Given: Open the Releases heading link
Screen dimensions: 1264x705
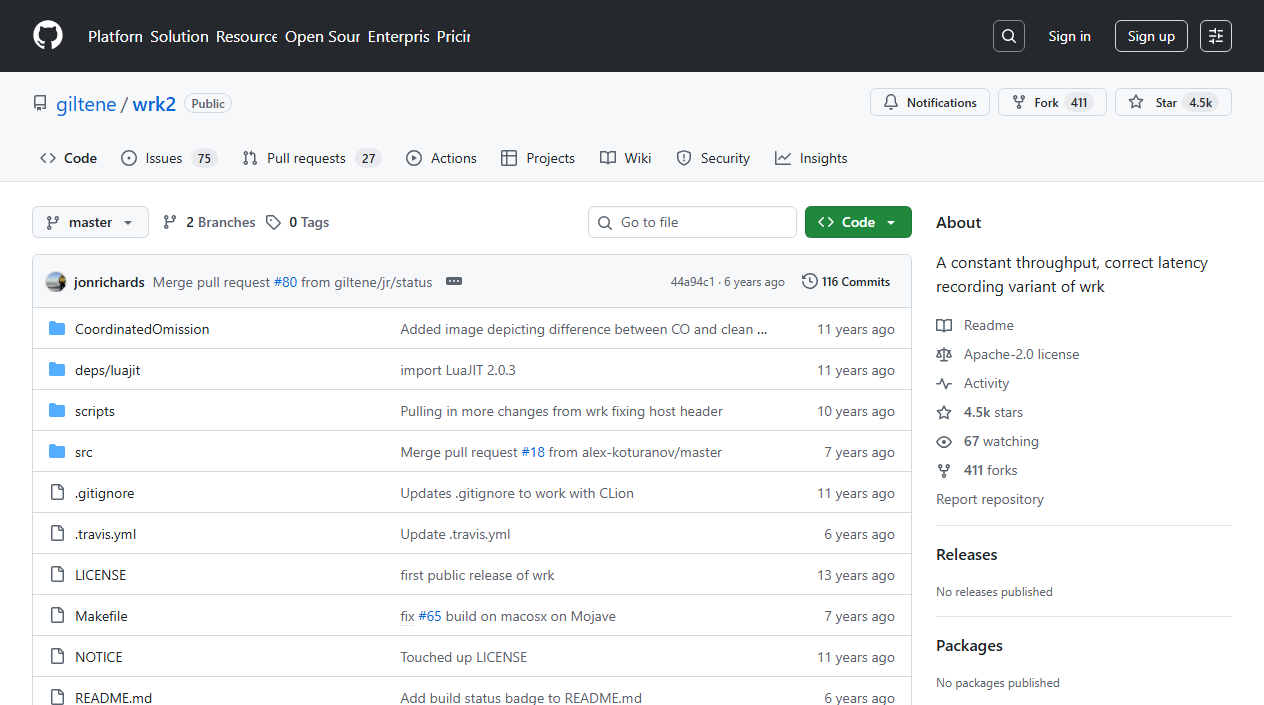Looking at the screenshot, I should (x=967, y=554).
